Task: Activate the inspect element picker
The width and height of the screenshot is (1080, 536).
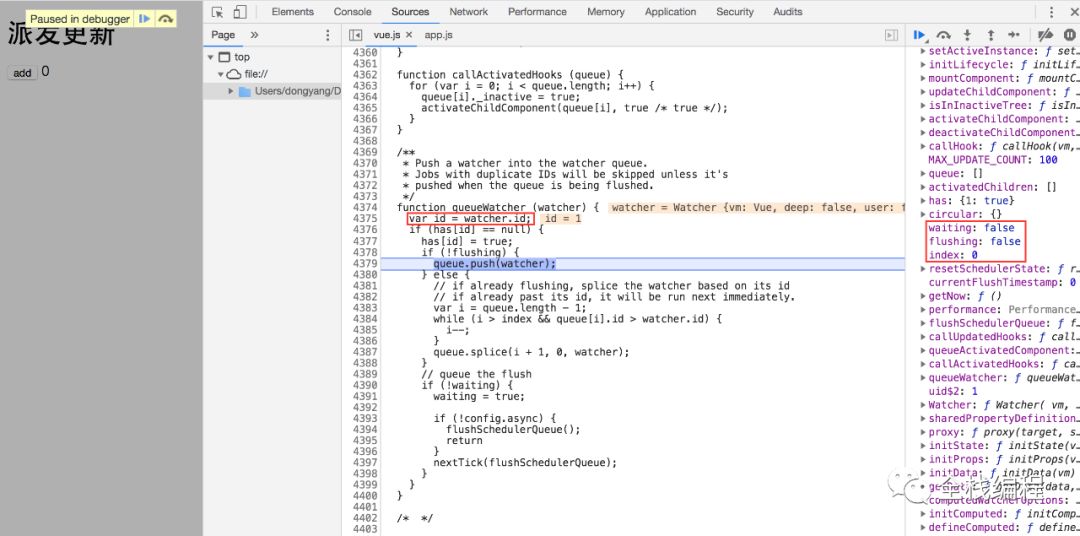Action: point(218,12)
